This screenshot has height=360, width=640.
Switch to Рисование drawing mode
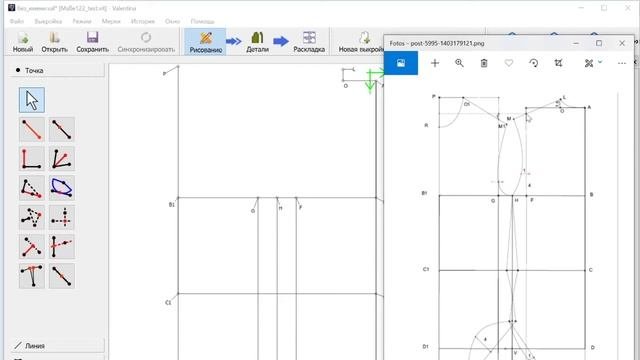(x=205, y=42)
